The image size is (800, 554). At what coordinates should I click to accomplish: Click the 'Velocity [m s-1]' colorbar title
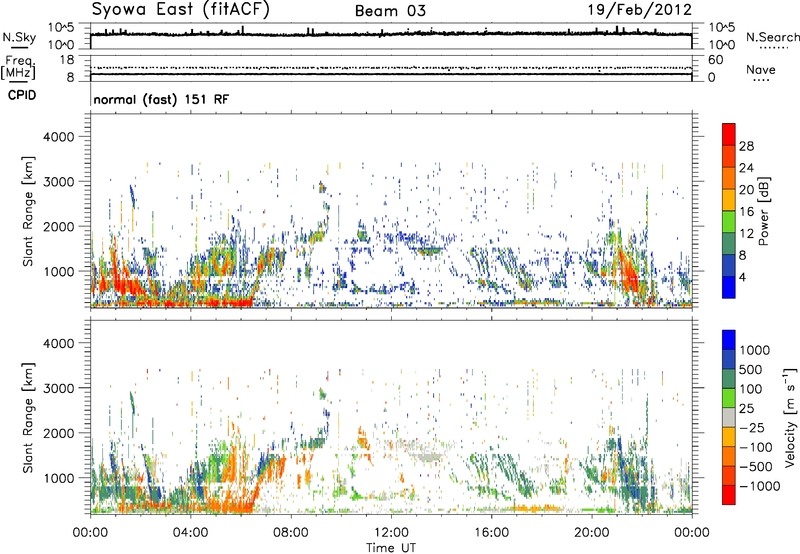point(790,417)
